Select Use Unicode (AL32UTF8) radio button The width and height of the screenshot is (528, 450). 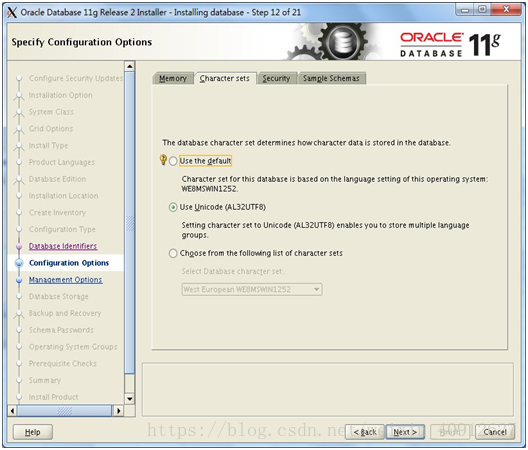click(x=173, y=207)
